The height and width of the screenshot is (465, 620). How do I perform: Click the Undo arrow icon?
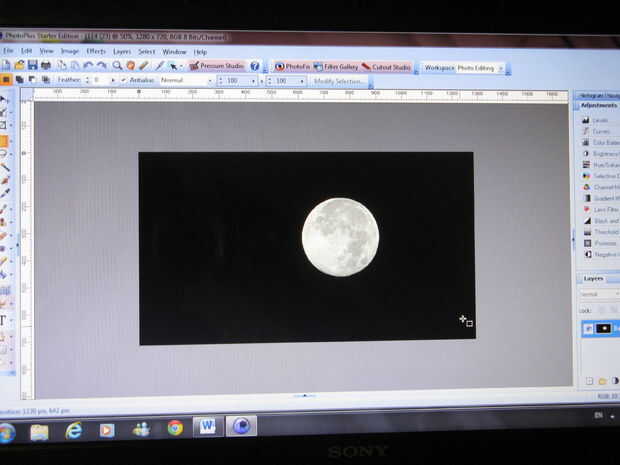coord(88,65)
